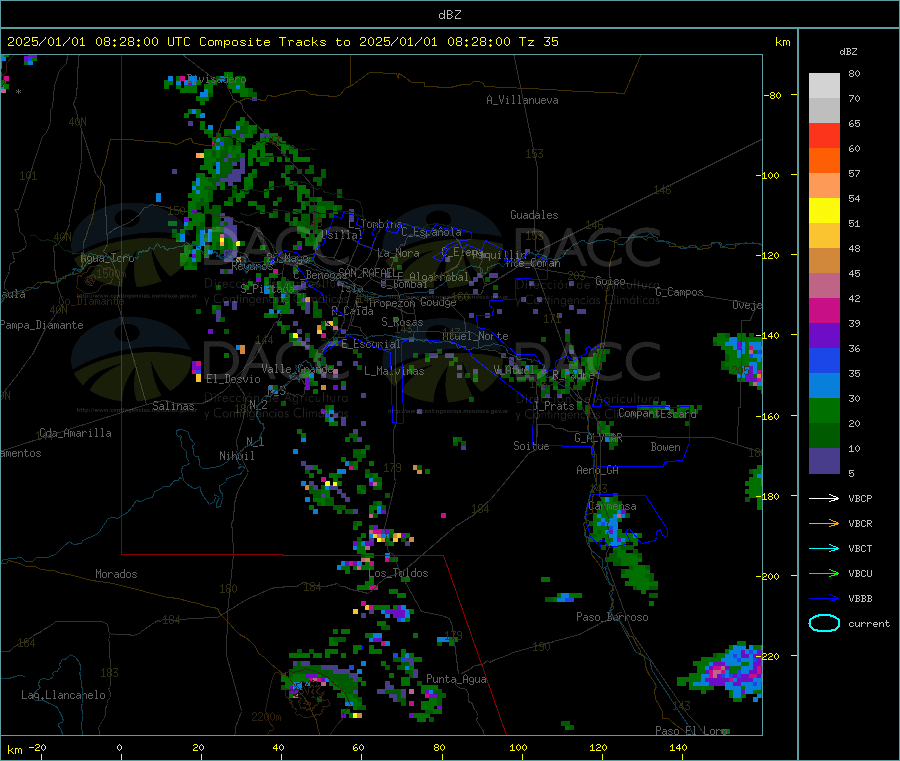Select the royal blue 35-36 dBZ swatch
Screen dimensions: 900x761
[824, 360]
